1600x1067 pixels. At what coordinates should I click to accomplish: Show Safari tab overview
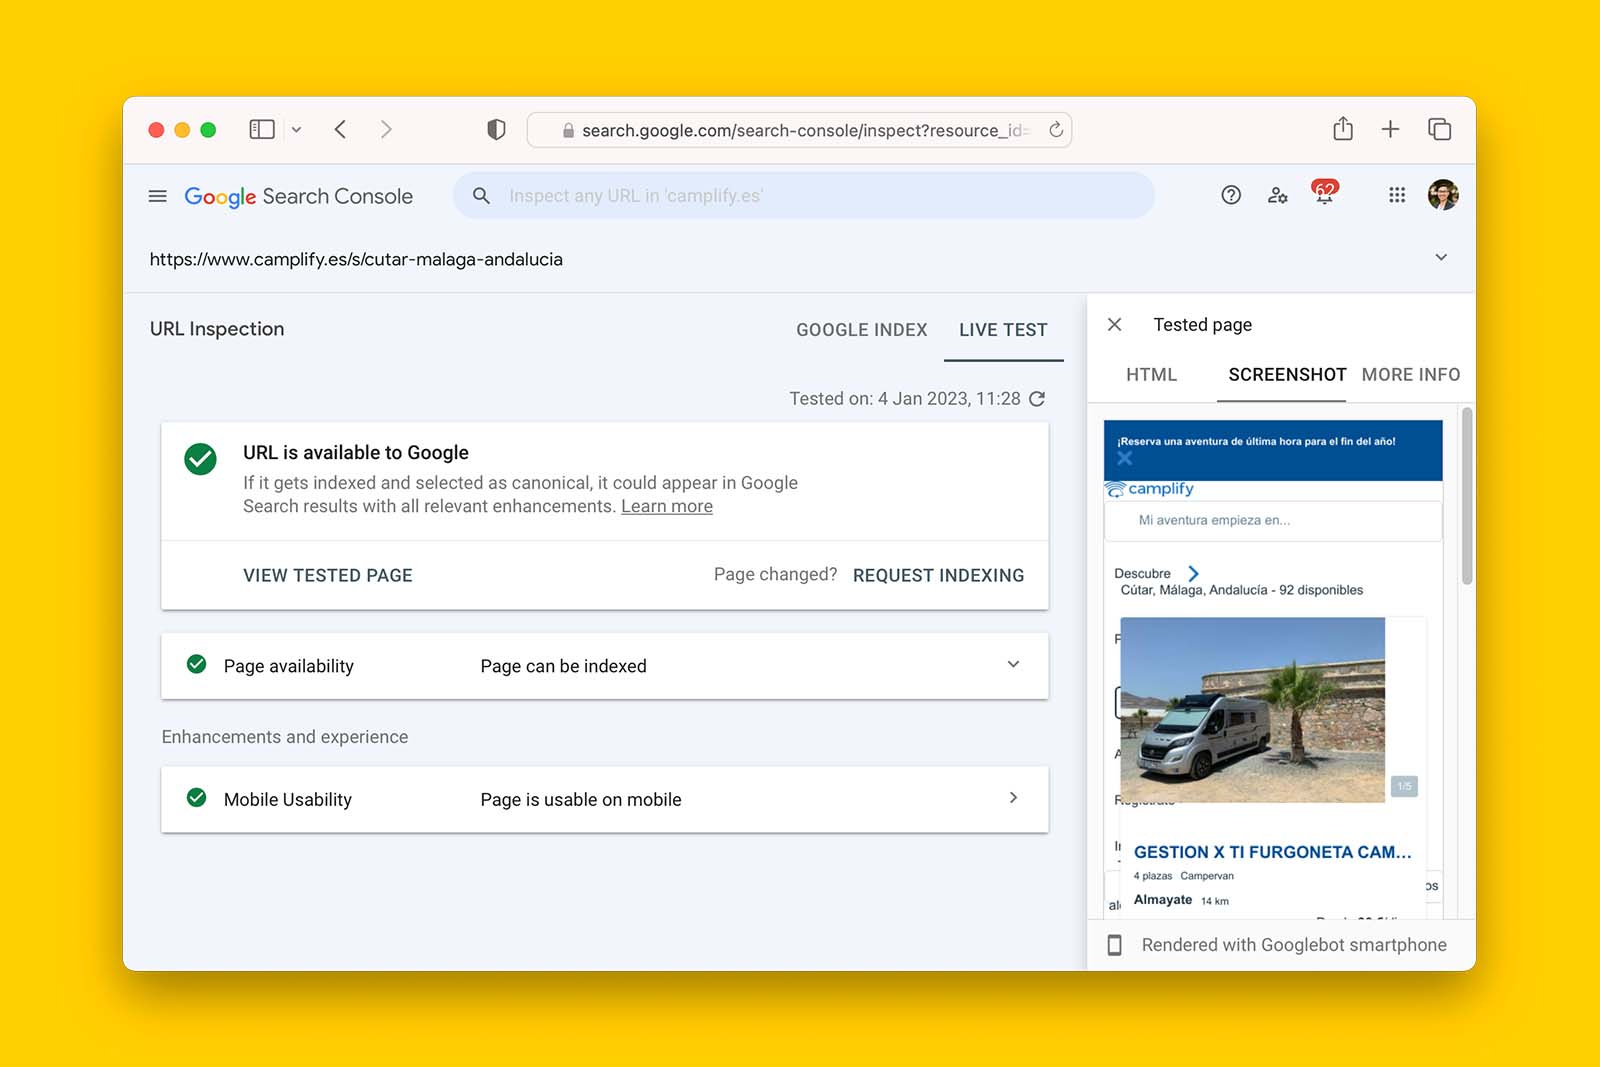tap(1439, 129)
